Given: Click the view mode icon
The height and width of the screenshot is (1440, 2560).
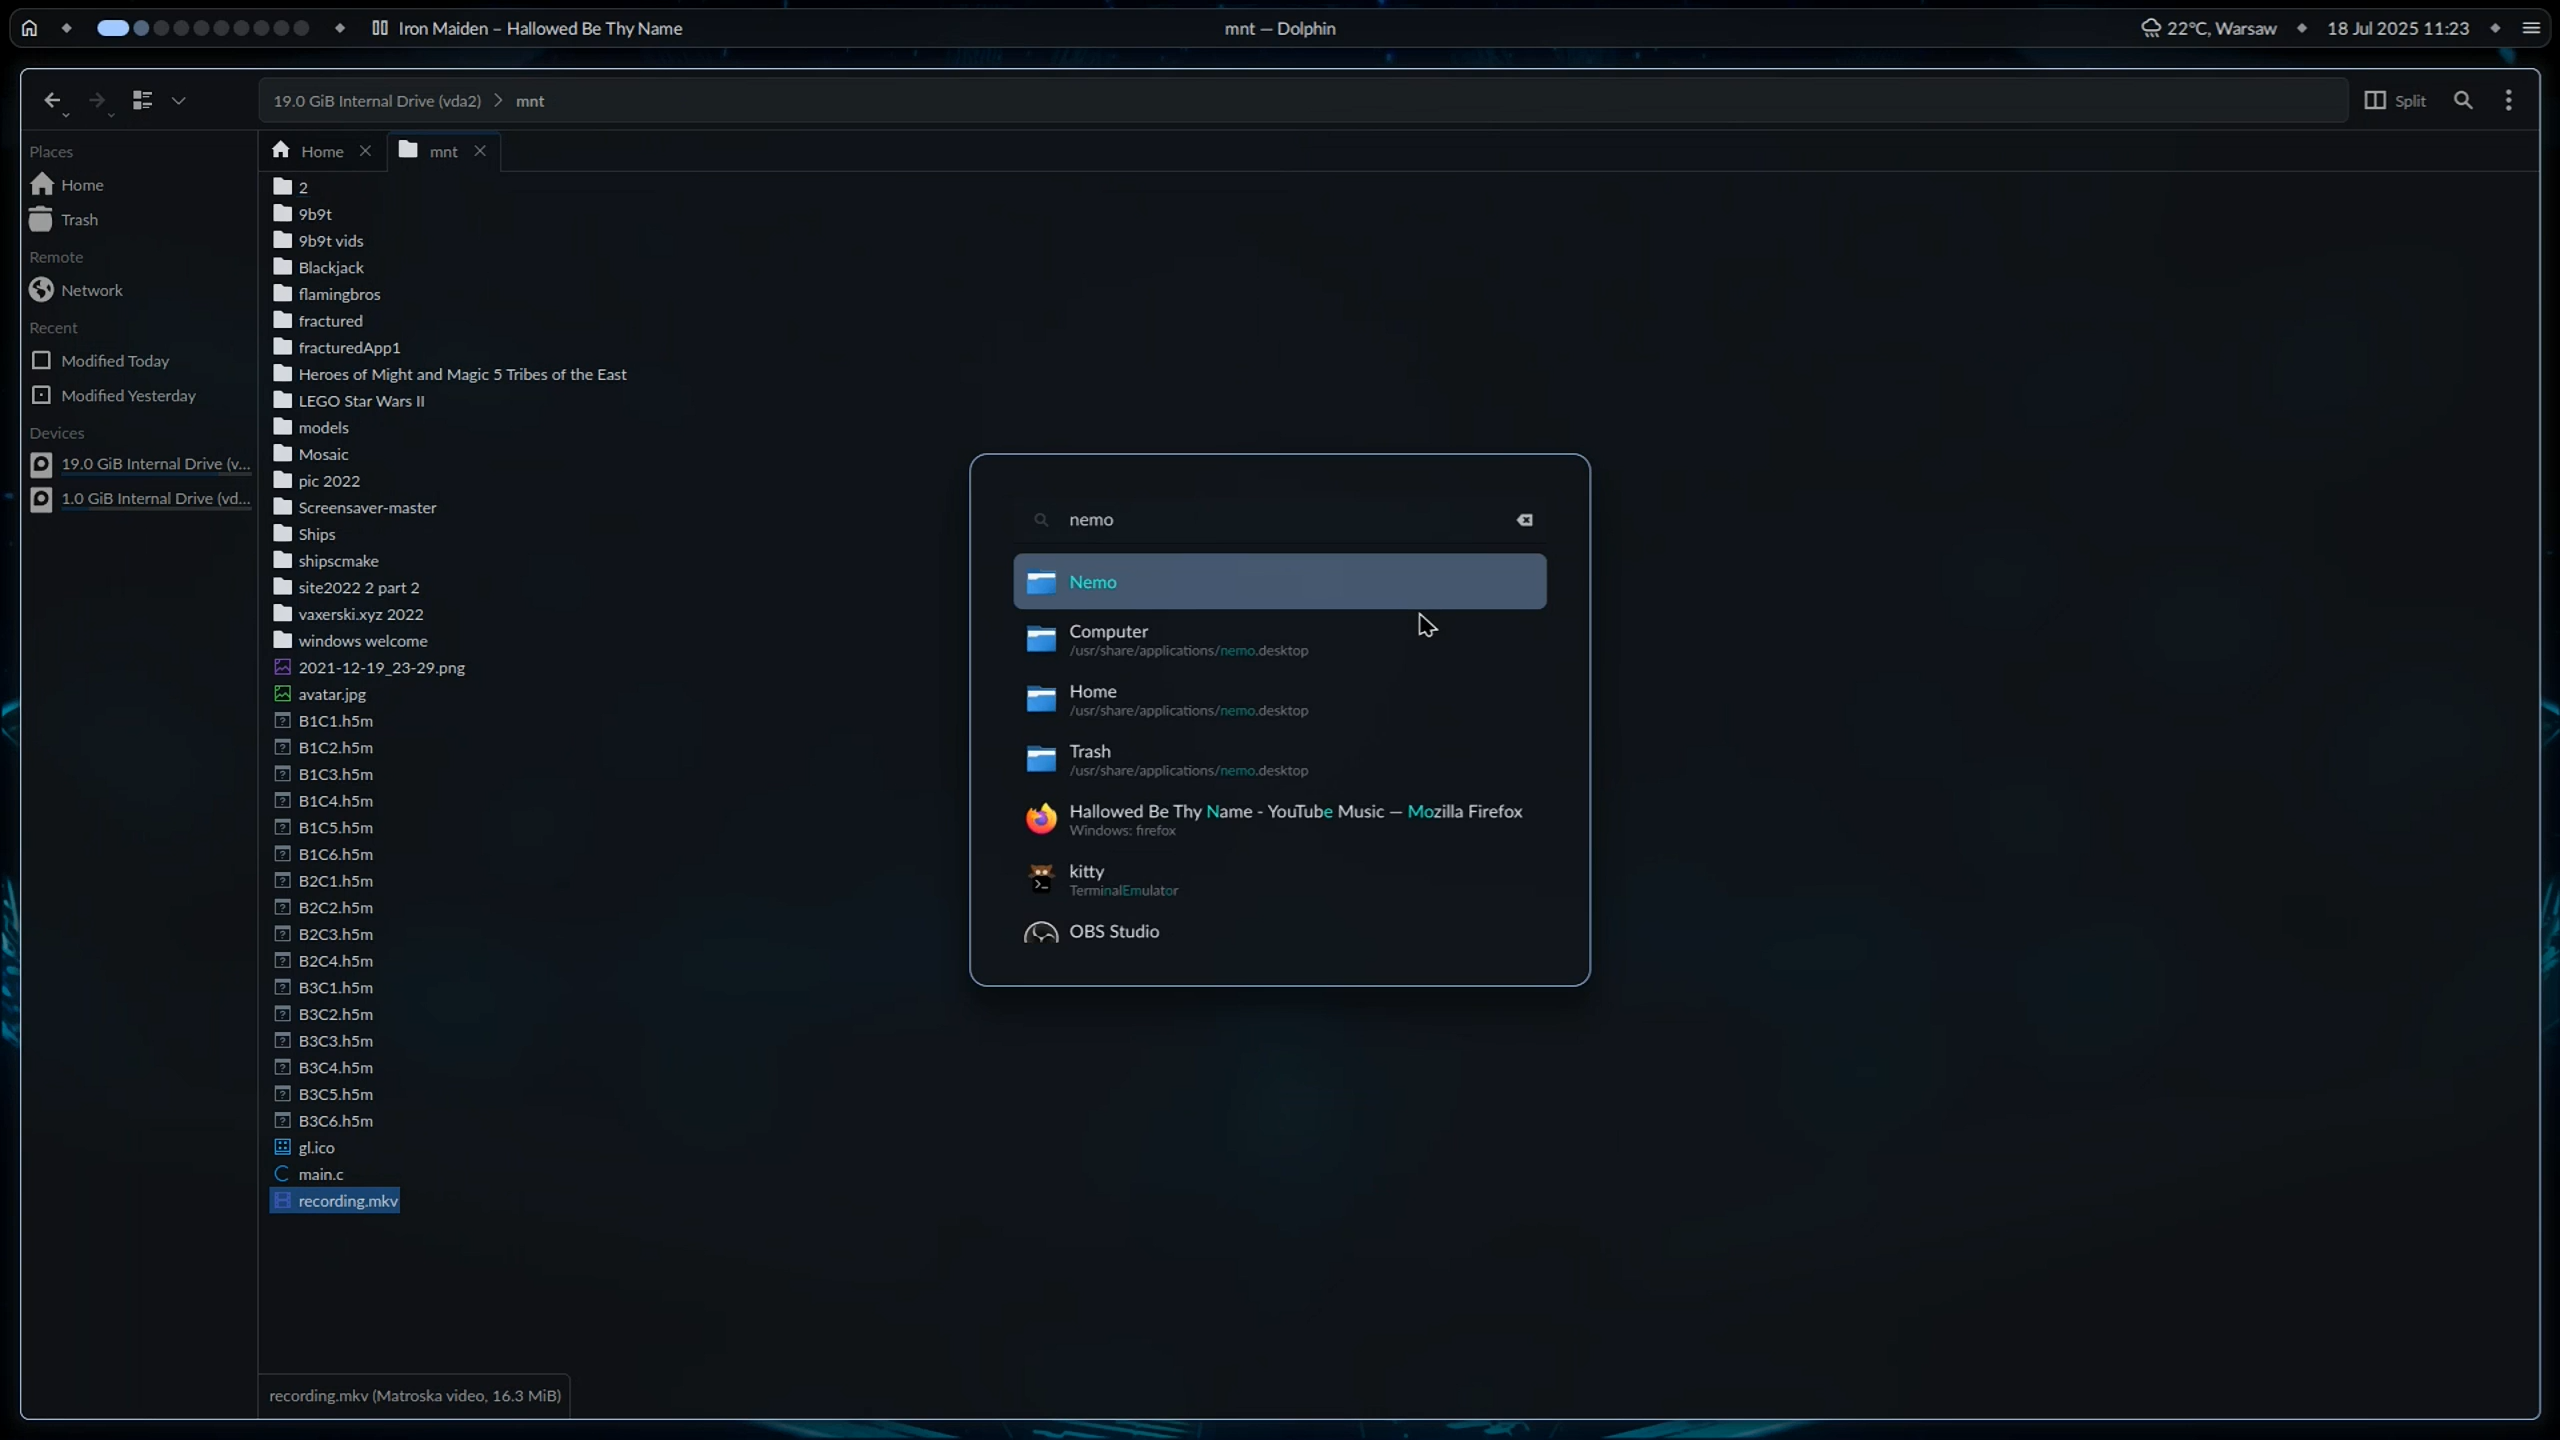Looking at the screenshot, I should coord(142,100).
